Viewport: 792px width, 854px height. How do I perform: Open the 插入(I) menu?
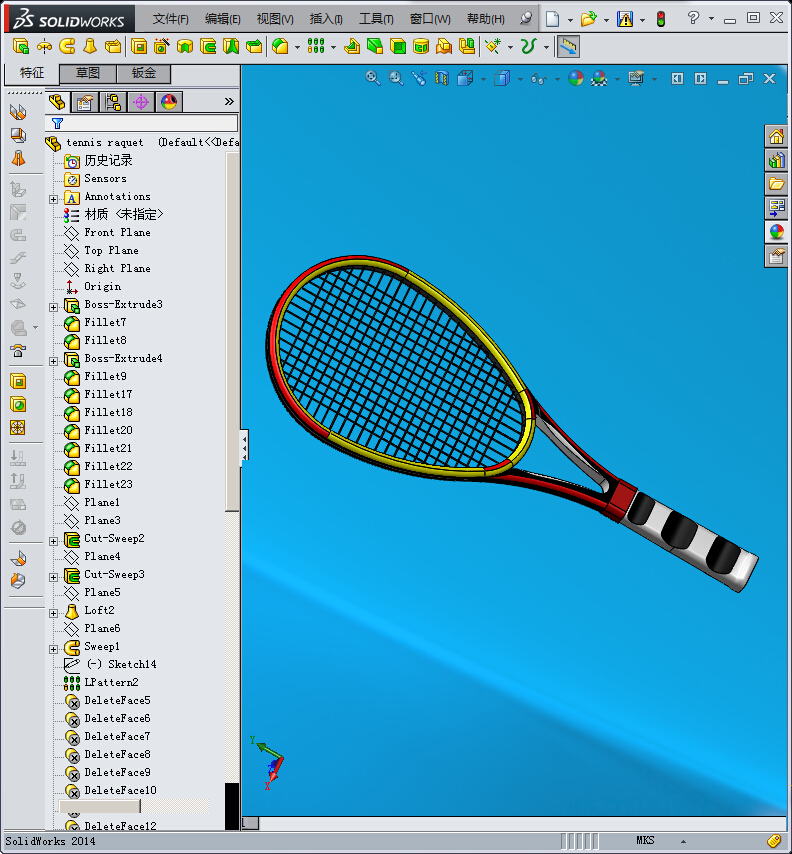(326, 19)
